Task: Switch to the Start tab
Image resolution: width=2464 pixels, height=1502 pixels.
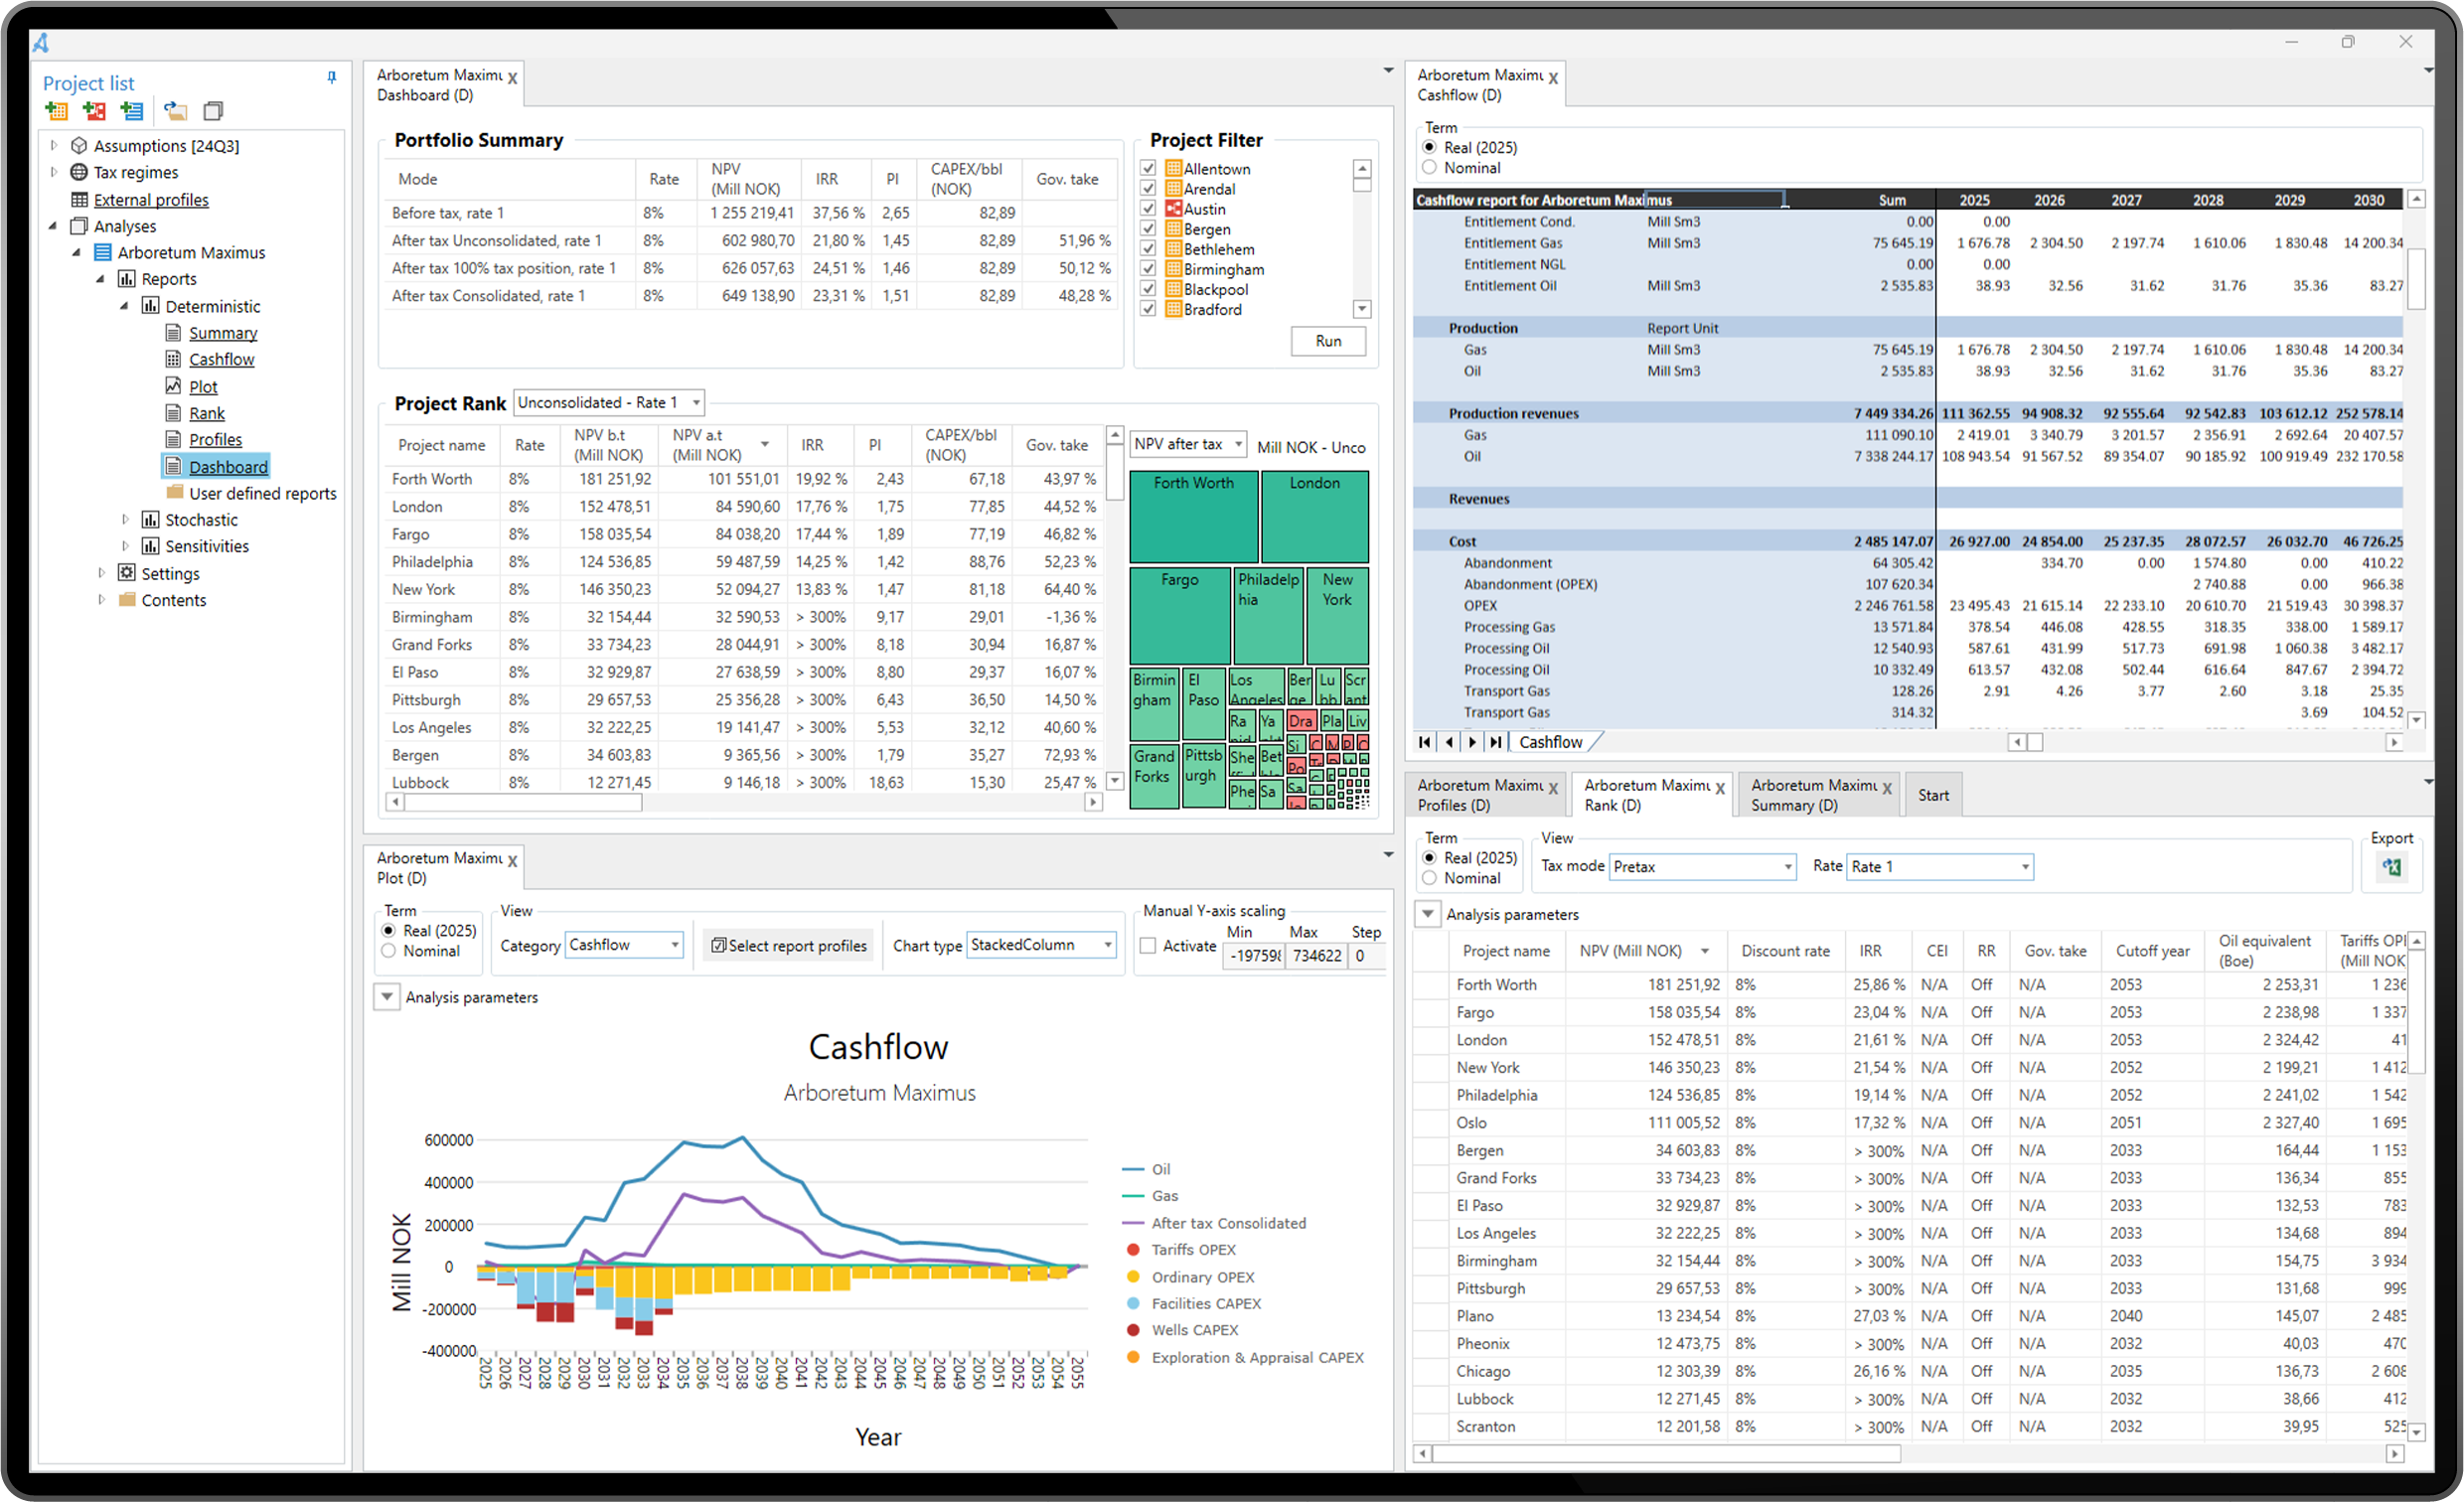Action: pos(1932,795)
